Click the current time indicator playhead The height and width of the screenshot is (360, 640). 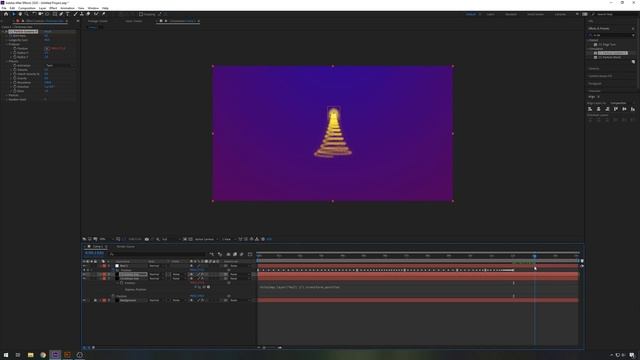tap(534, 256)
